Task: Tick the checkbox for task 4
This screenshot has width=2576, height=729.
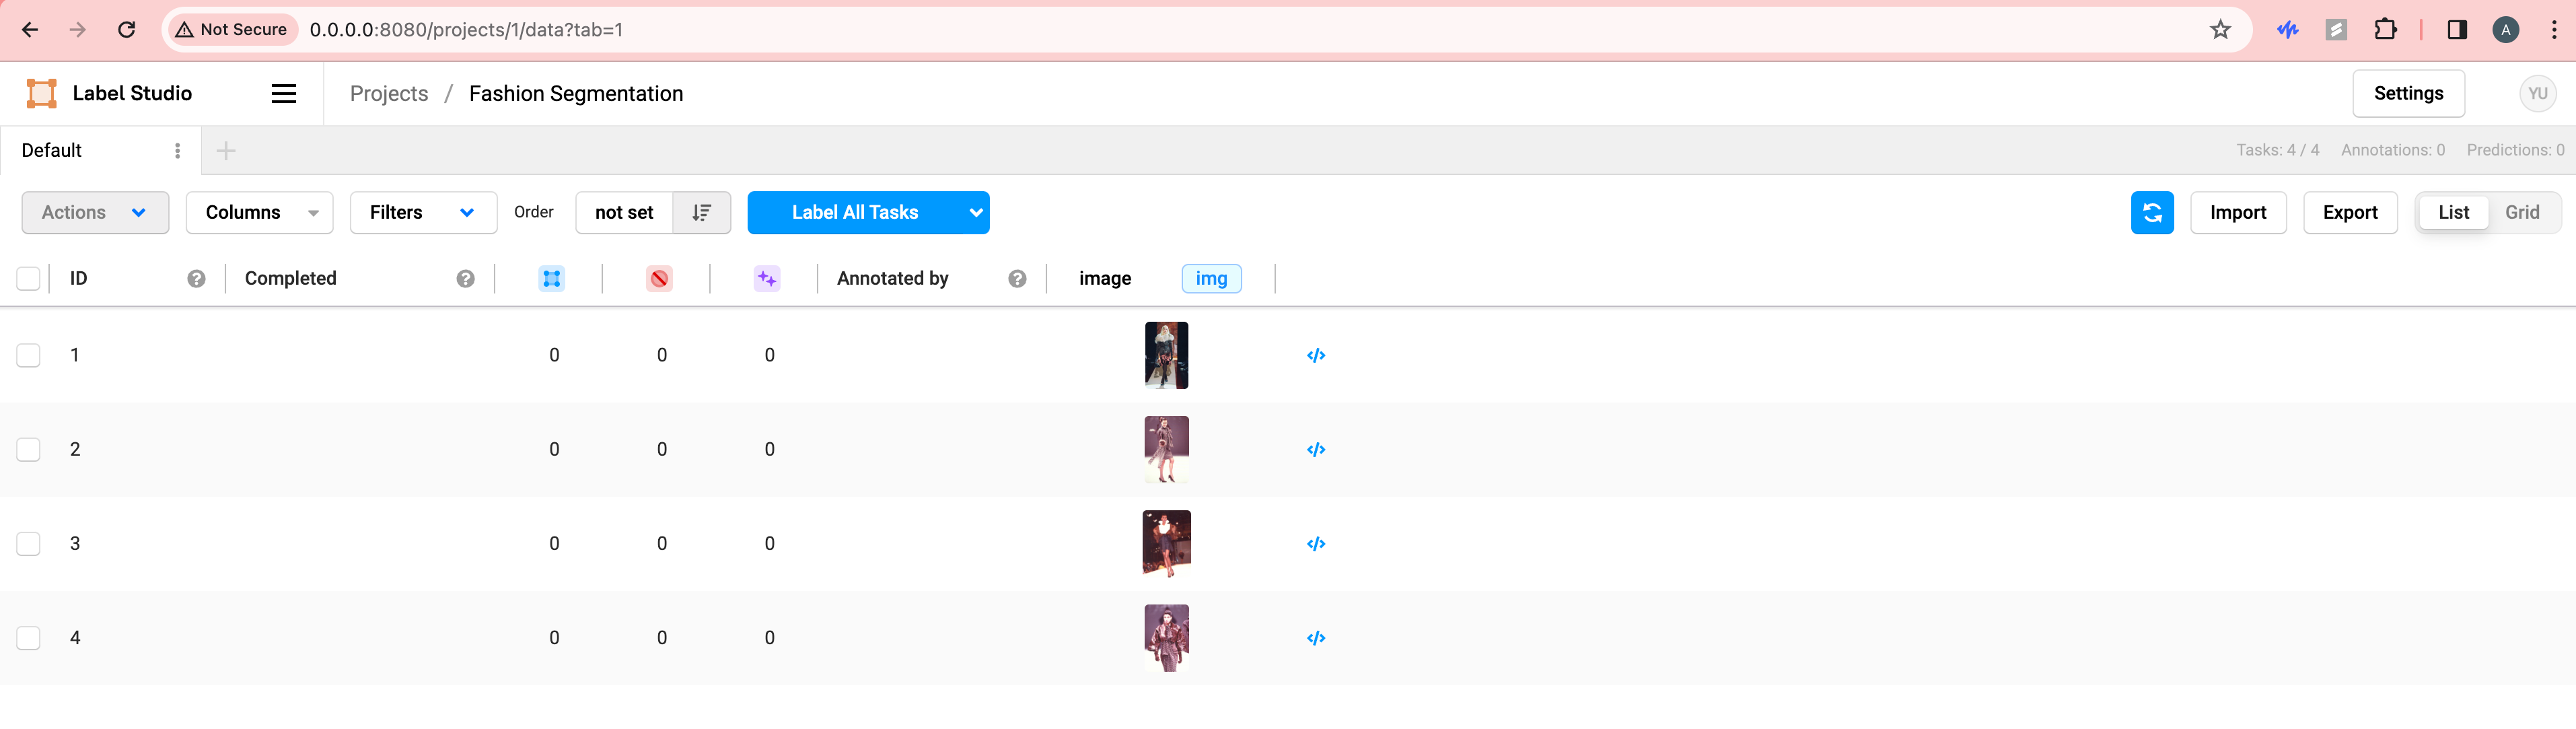Action: [29, 637]
